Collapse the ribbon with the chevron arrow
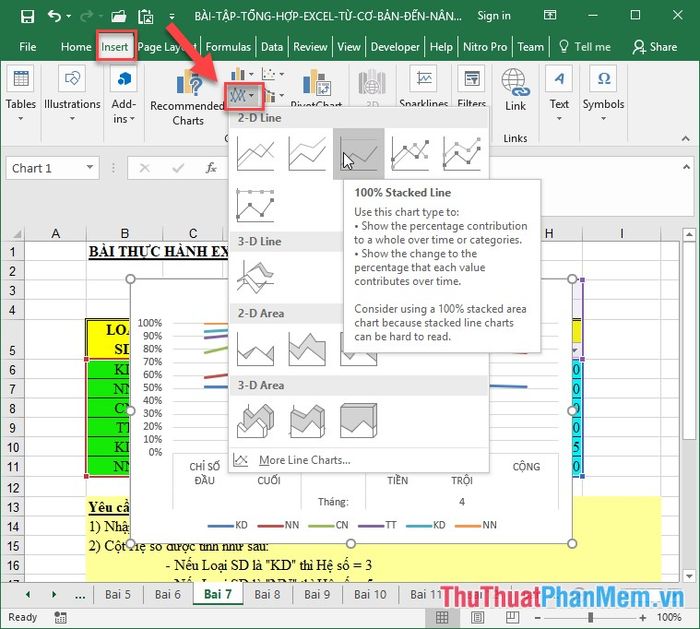Viewport: 700px width, 629px height. coord(685,139)
